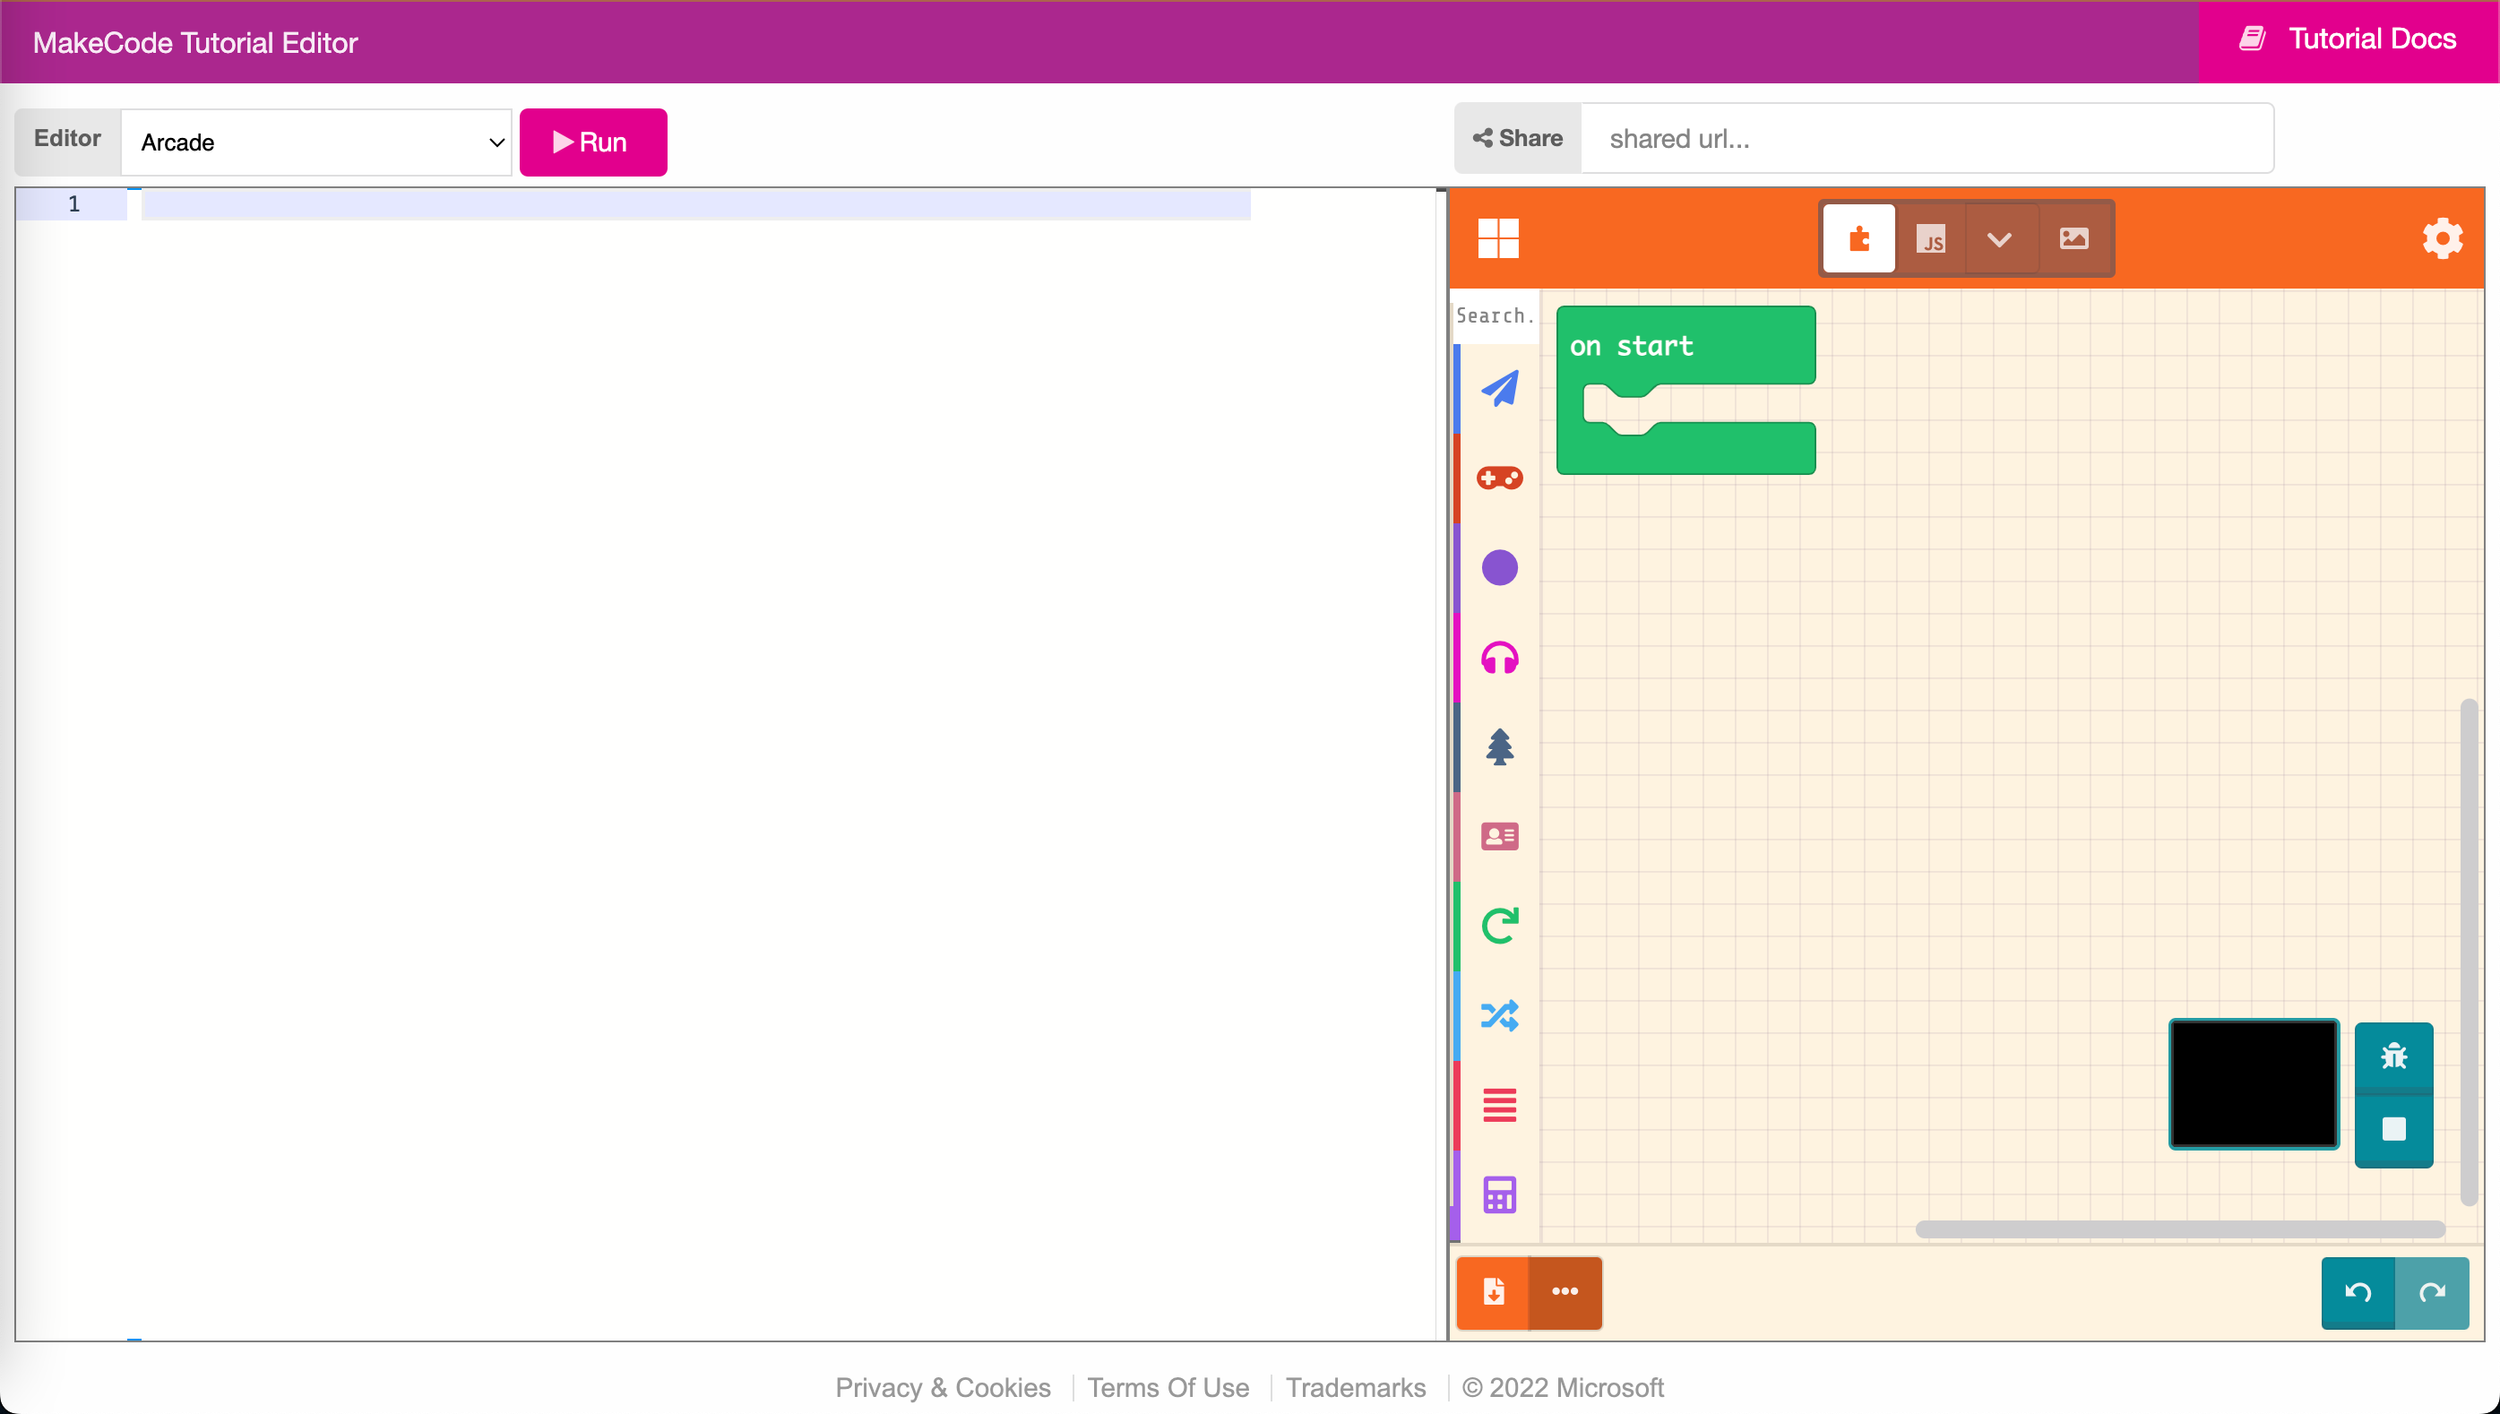Switch to the JavaScript editor view
Image resolution: width=2500 pixels, height=1414 pixels.
tap(1930, 239)
